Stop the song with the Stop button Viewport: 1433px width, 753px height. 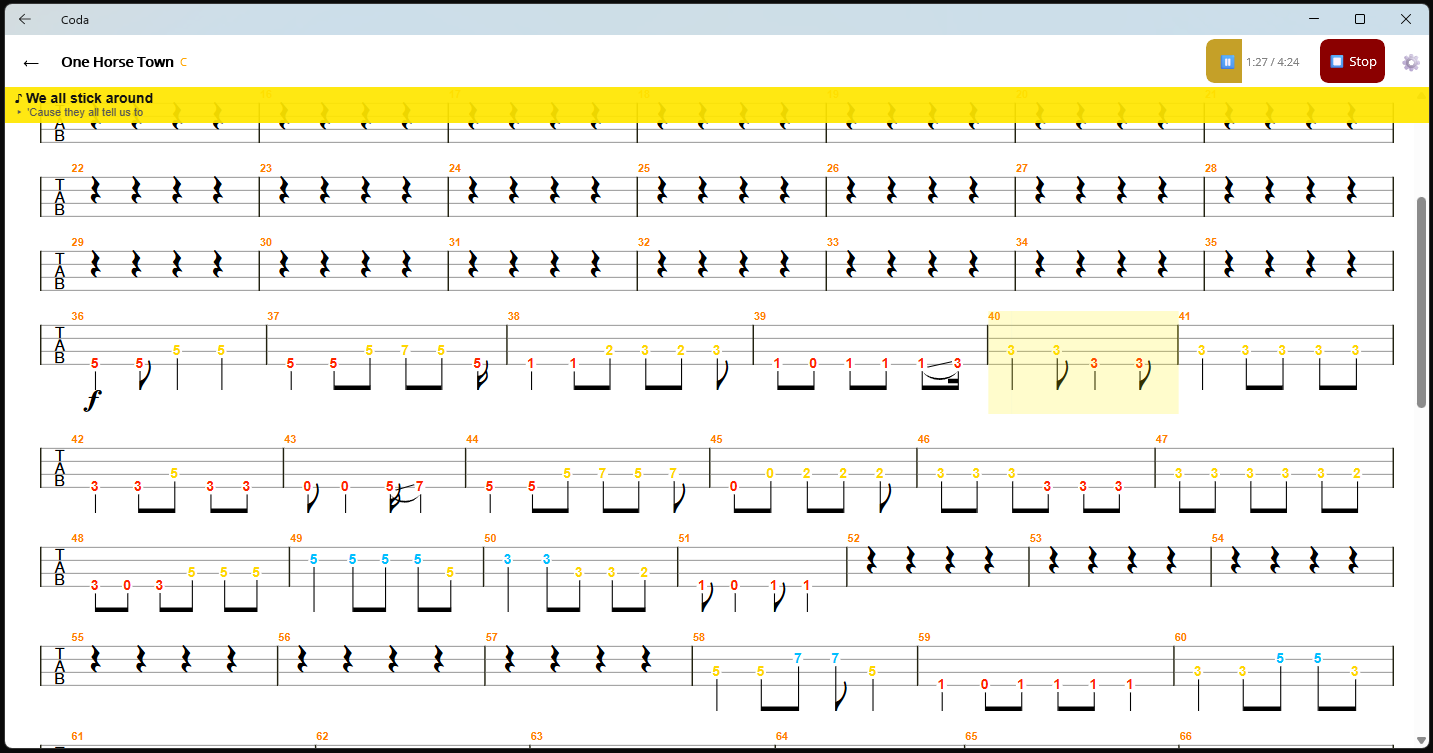[x=1352, y=61]
